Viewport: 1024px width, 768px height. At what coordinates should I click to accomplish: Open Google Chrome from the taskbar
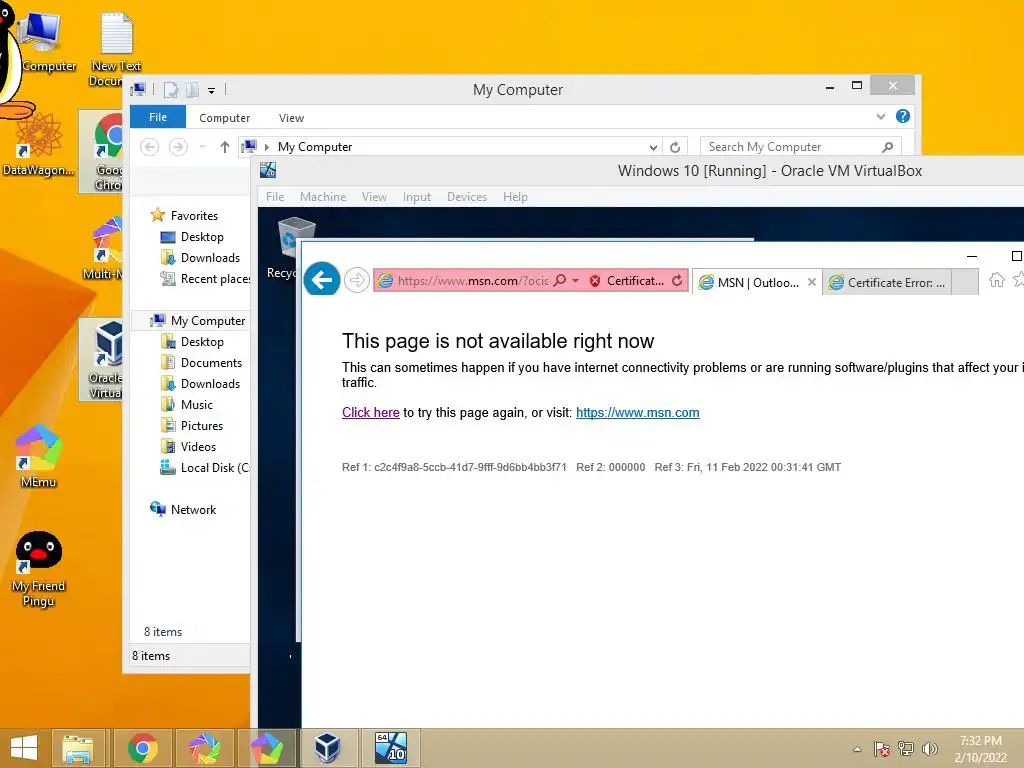[142, 748]
